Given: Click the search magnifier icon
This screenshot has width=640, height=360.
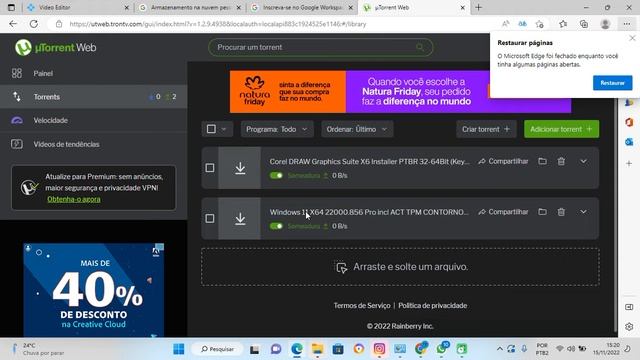Looking at the screenshot, I should point(420,47).
